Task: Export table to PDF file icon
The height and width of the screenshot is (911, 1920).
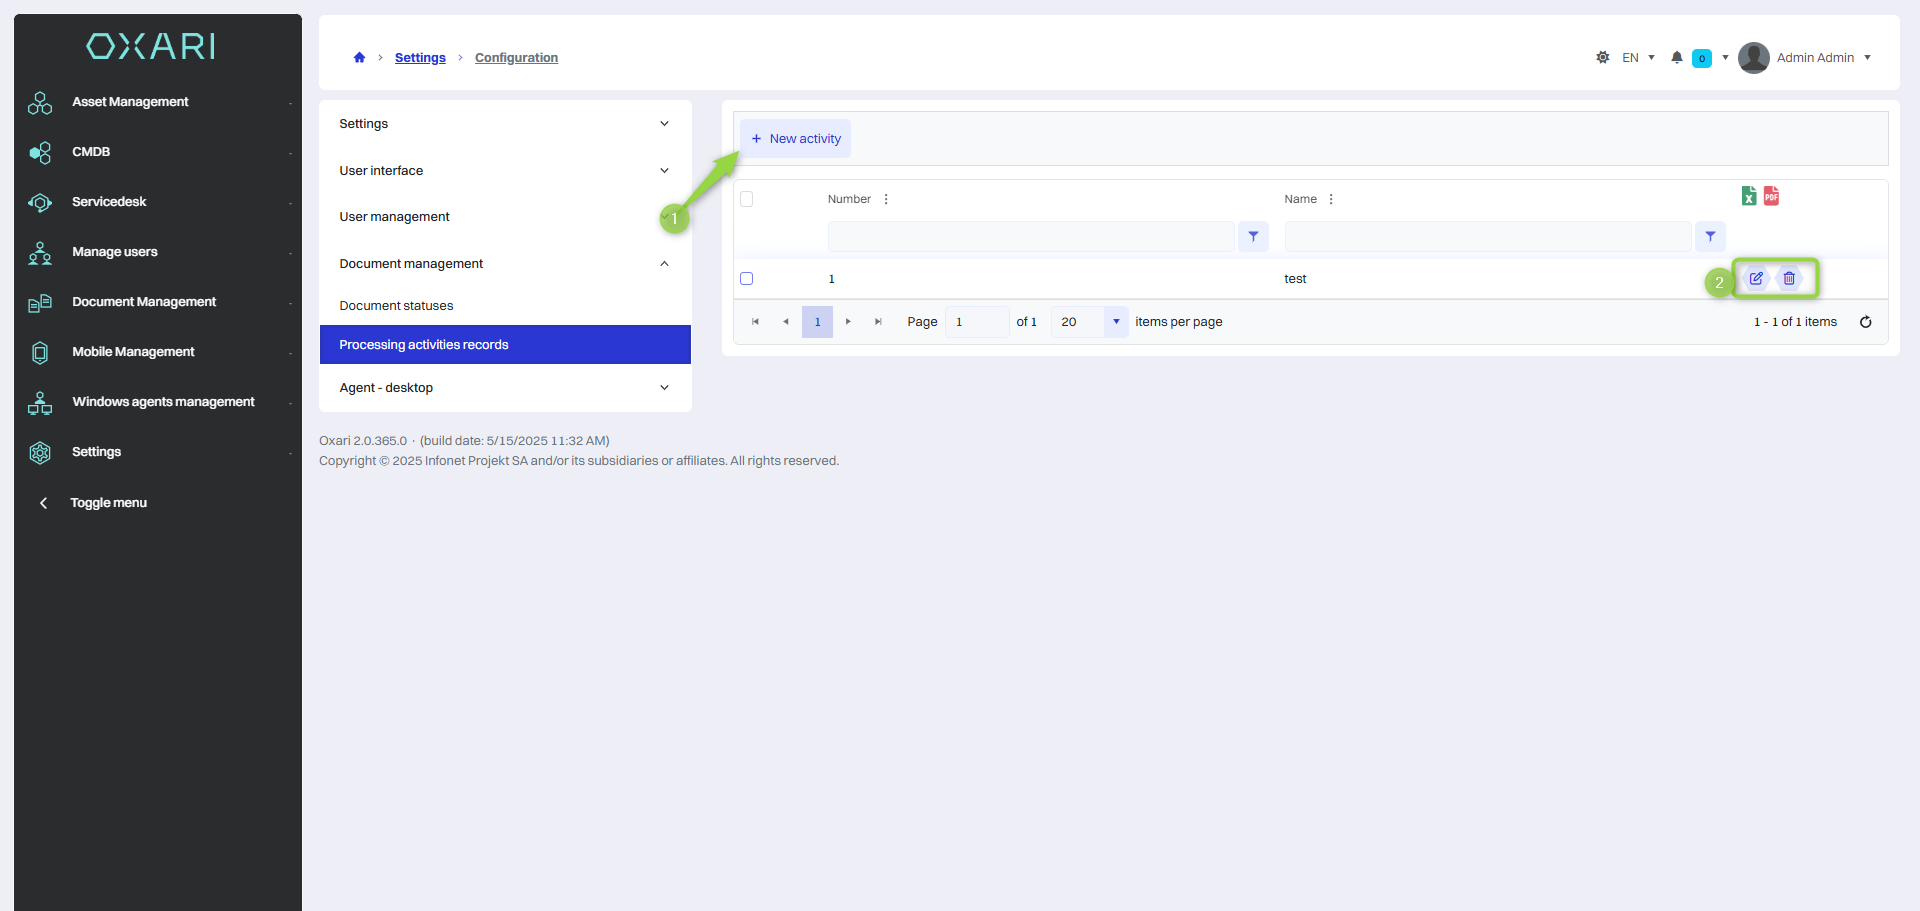Action: pyautogui.click(x=1771, y=196)
